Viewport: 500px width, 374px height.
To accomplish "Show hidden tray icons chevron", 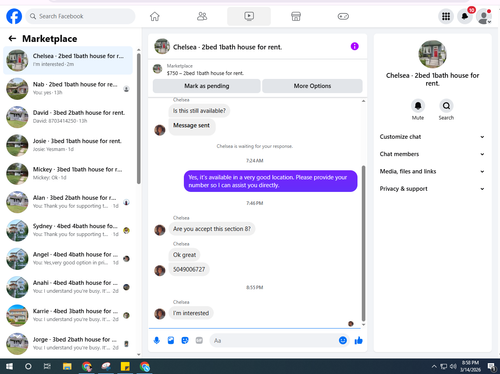I will 434,367.
